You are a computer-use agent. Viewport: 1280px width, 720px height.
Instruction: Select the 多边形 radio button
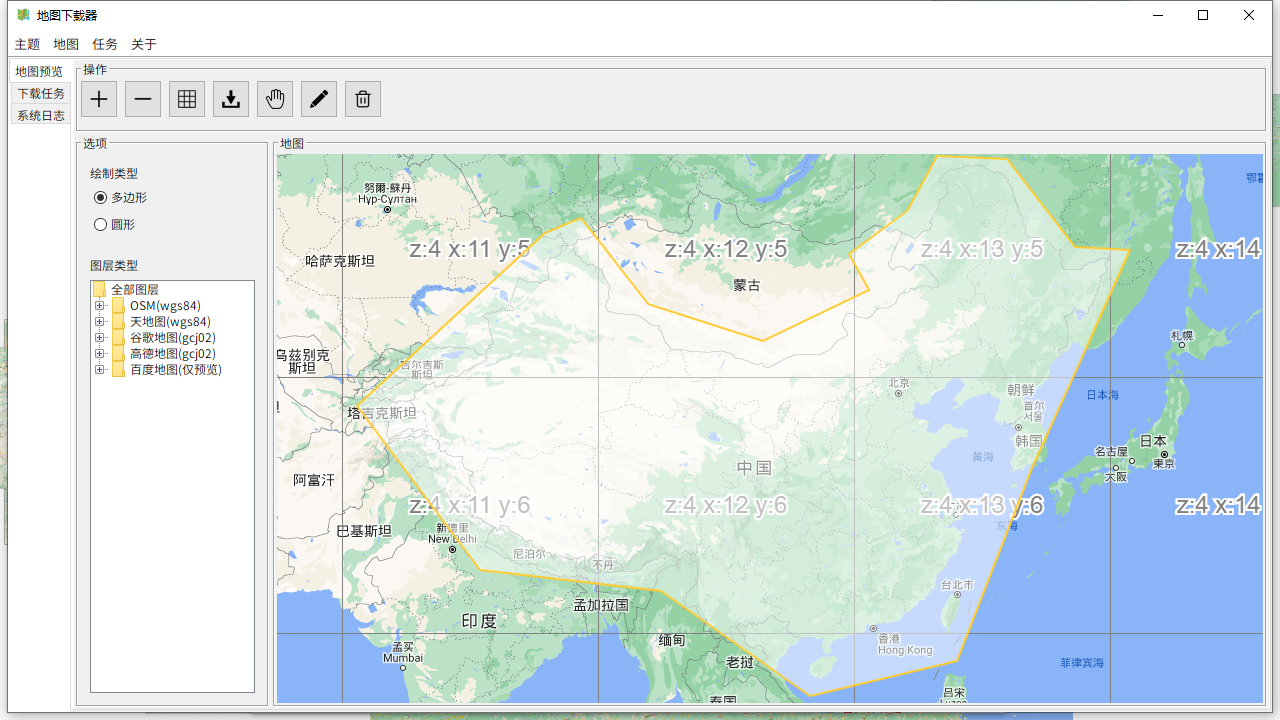pos(100,198)
